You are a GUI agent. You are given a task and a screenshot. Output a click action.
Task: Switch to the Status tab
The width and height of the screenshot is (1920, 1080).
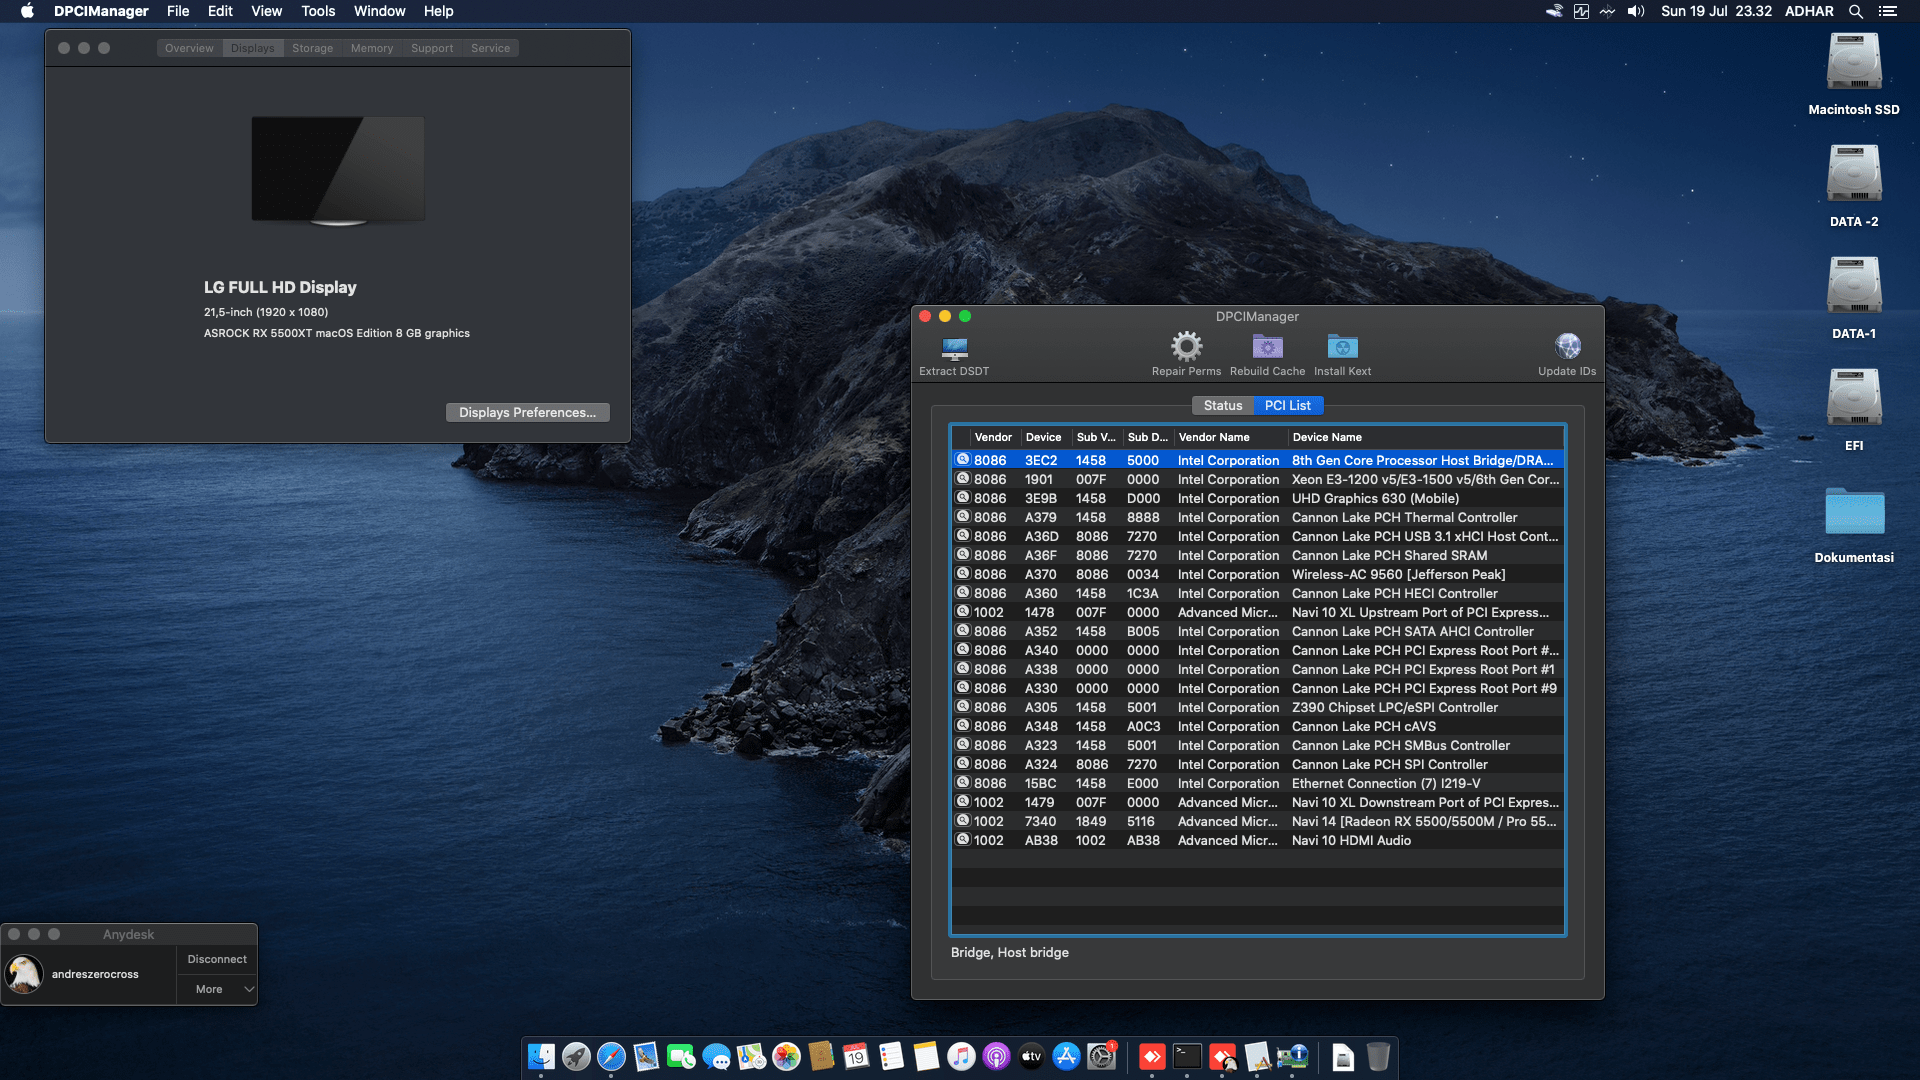click(x=1222, y=405)
